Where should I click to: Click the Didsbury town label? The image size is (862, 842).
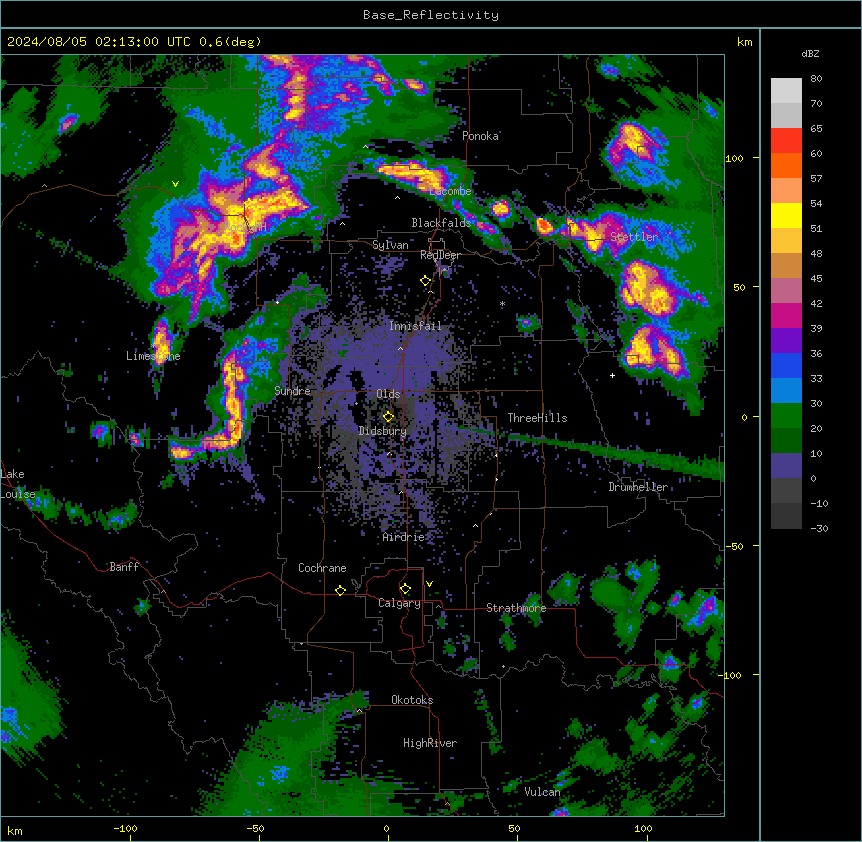click(383, 431)
